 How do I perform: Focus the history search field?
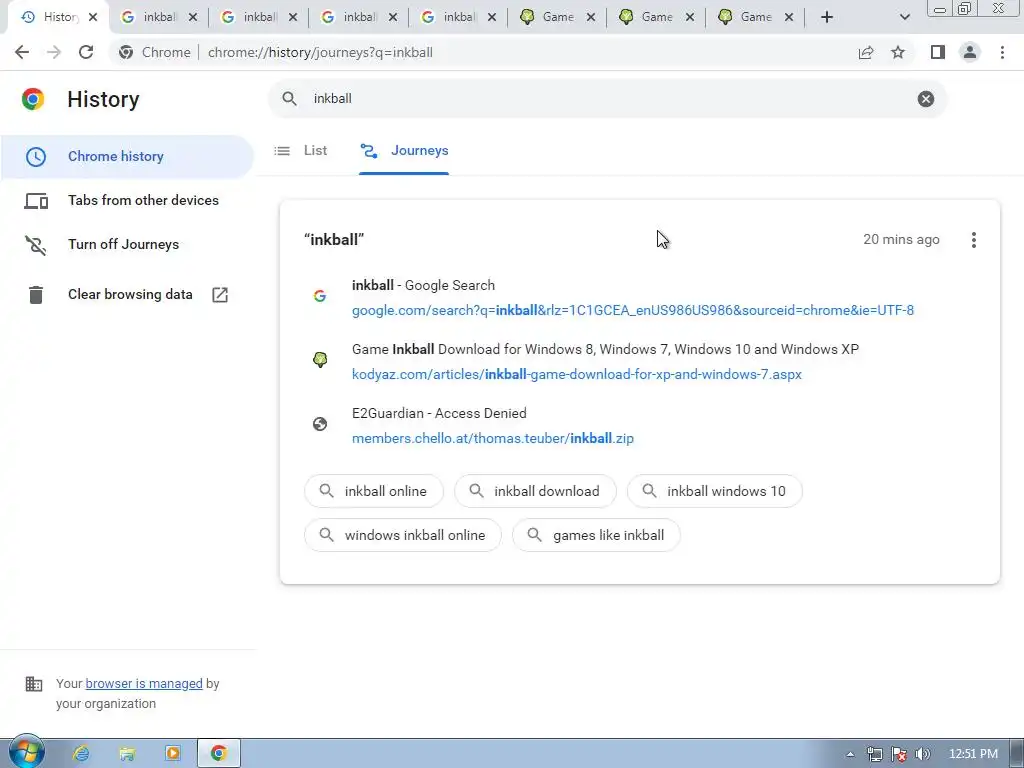point(607,99)
